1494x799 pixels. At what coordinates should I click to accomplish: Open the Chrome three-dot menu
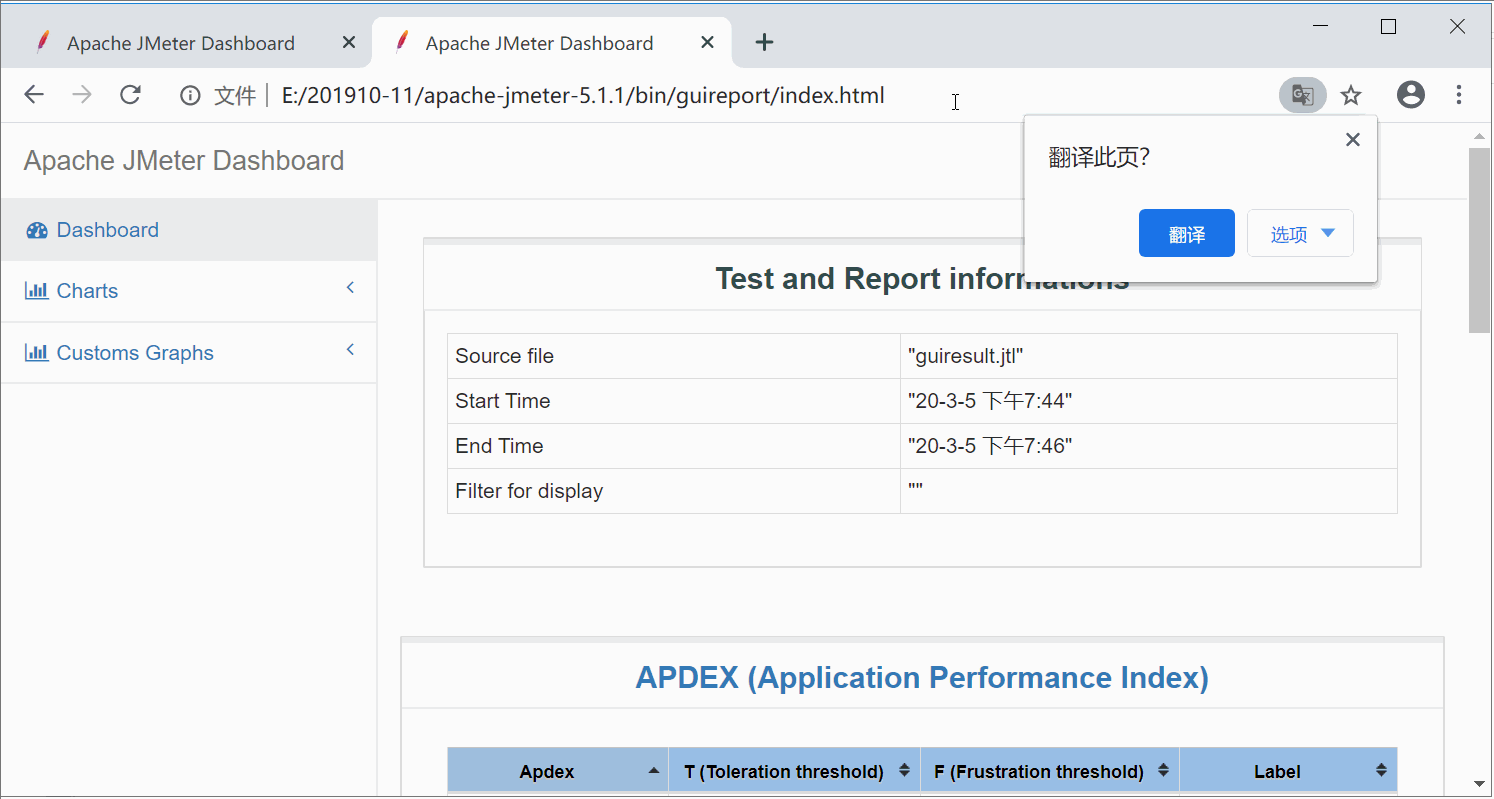tap(1459, 95)
